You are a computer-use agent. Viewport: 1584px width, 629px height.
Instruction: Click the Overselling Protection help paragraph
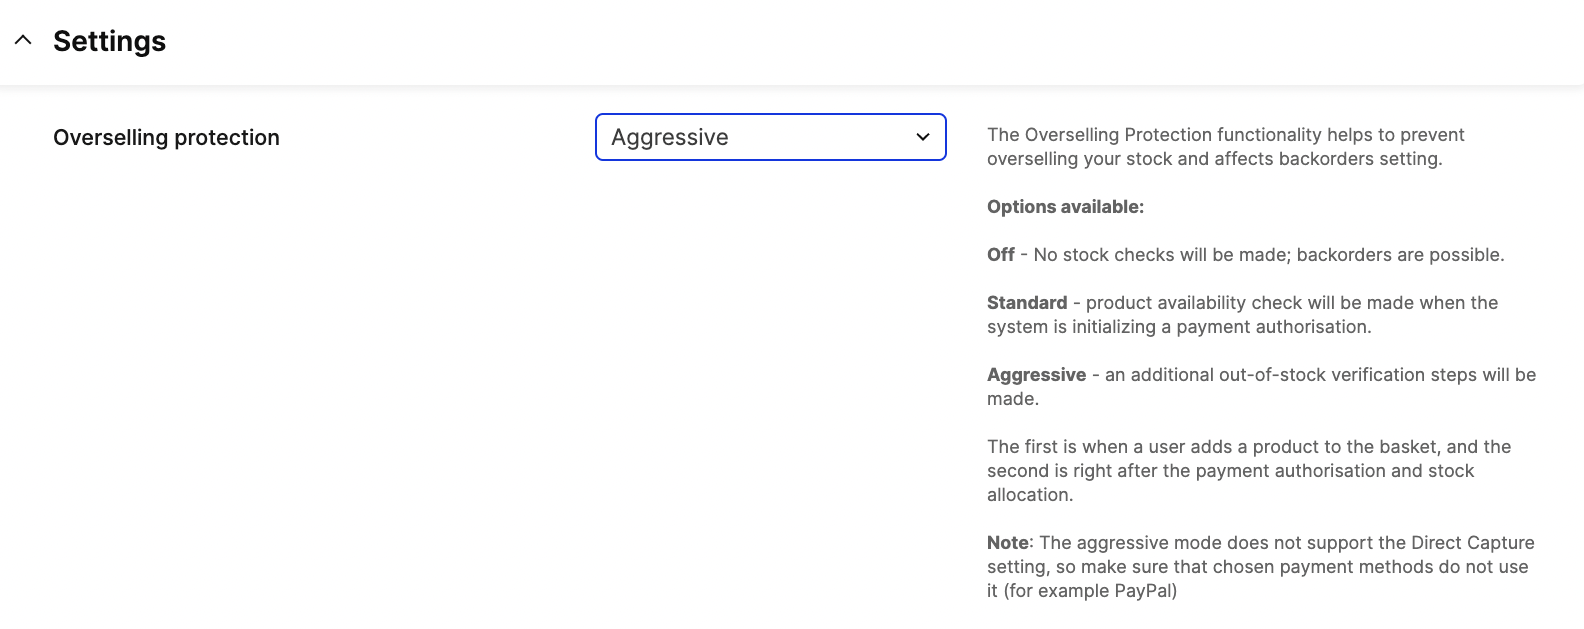(1225, 146)
